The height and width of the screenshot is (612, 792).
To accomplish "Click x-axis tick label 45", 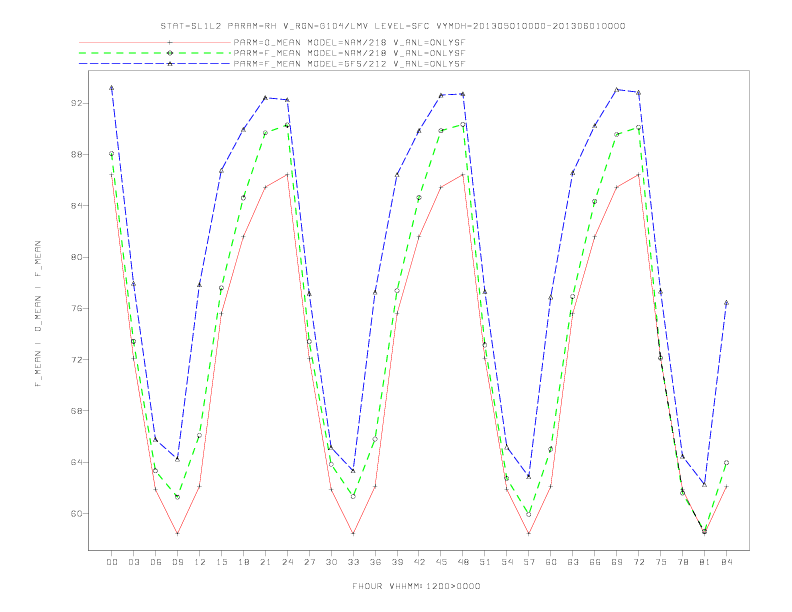I will click(441, 562).
